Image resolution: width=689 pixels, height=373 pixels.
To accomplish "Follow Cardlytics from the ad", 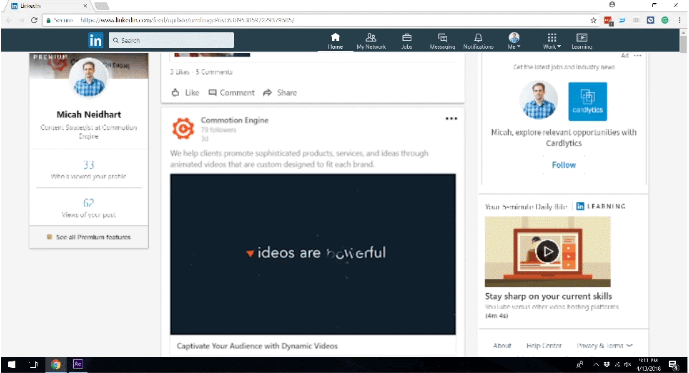I will click(x=564, y=165).
